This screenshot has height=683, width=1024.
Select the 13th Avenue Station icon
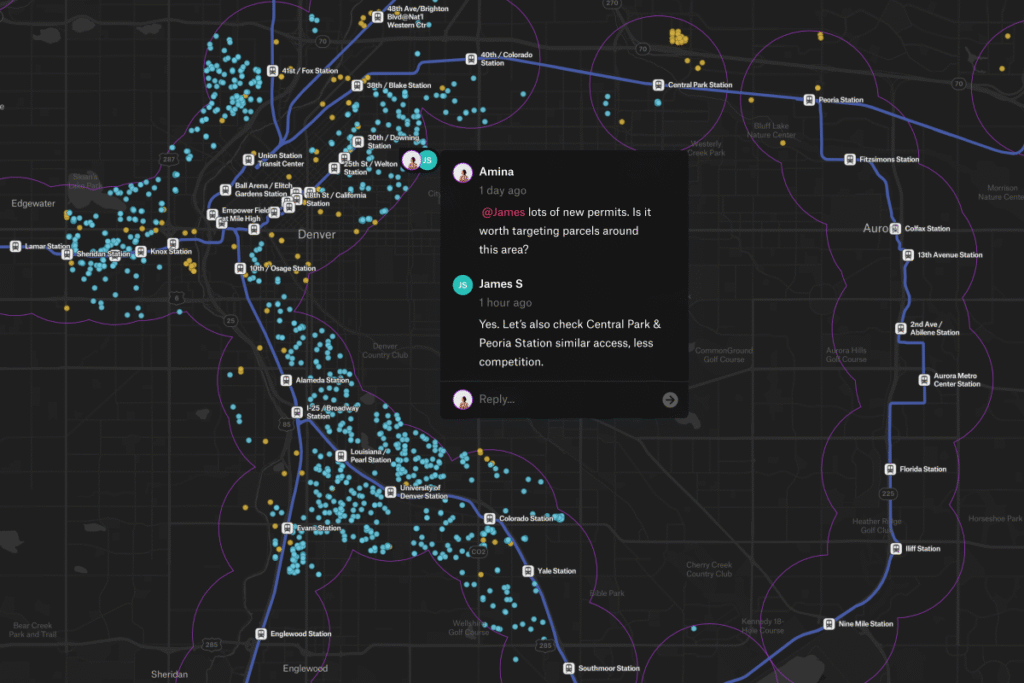tap(909, 255)
